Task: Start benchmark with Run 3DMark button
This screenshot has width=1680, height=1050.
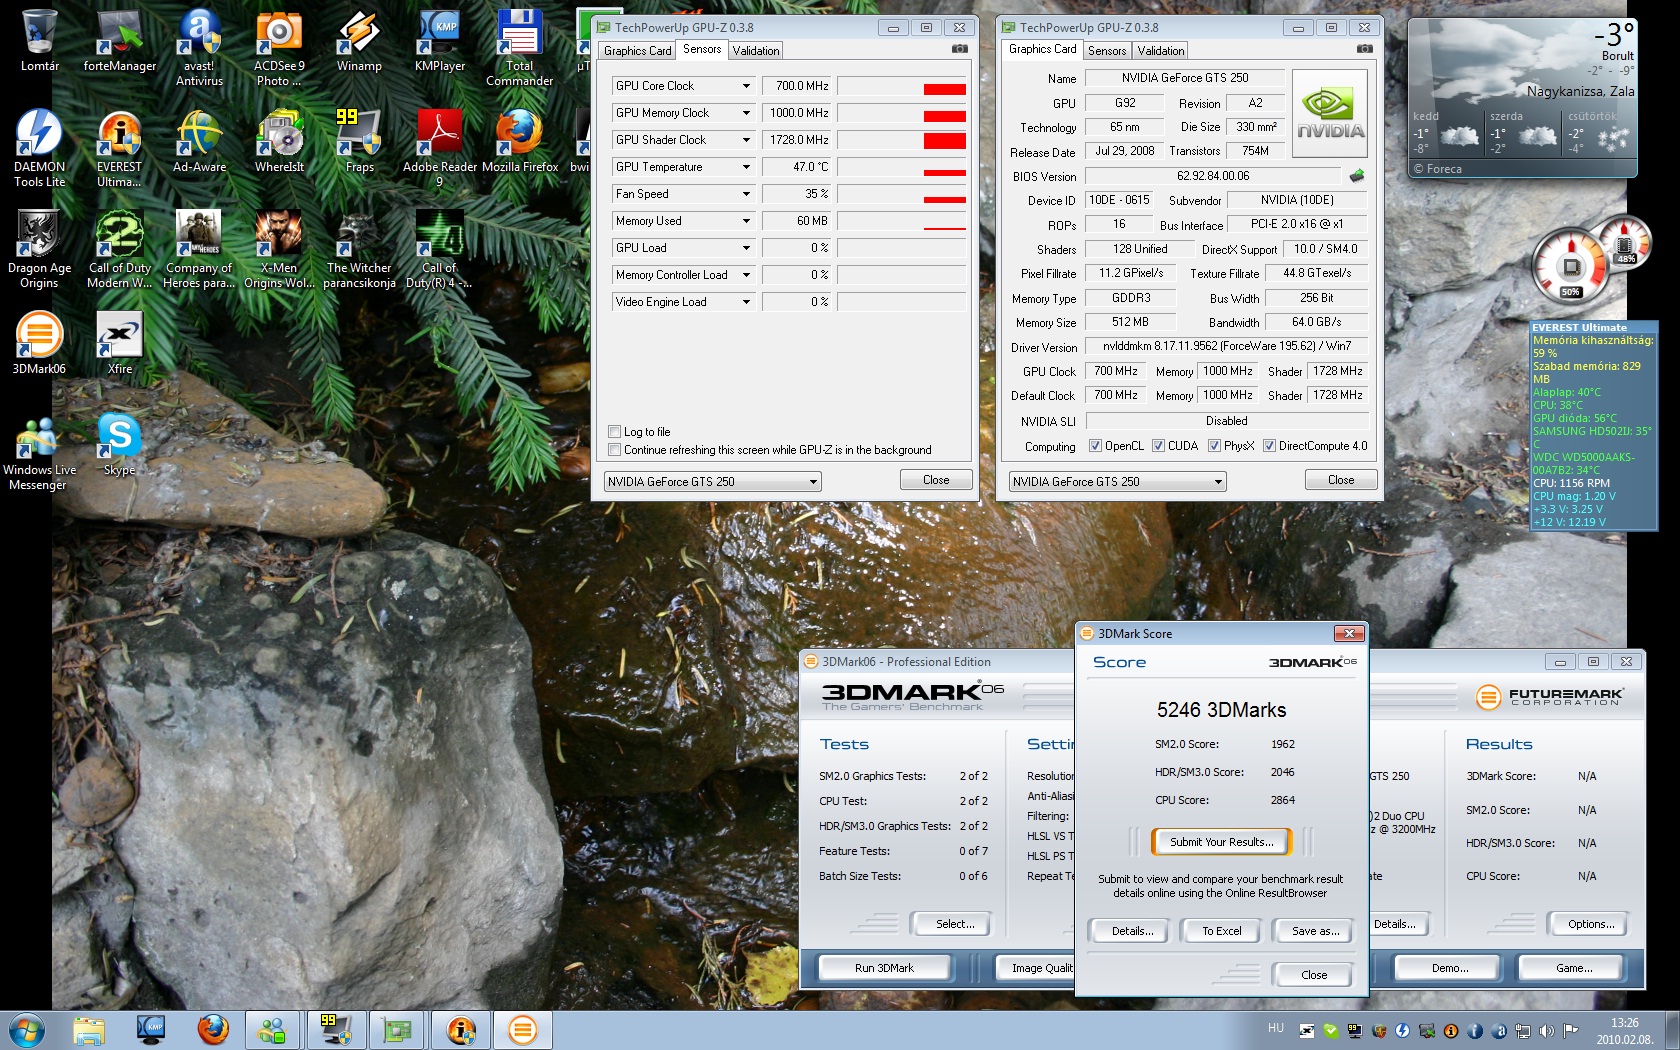Action: (884, 968)
